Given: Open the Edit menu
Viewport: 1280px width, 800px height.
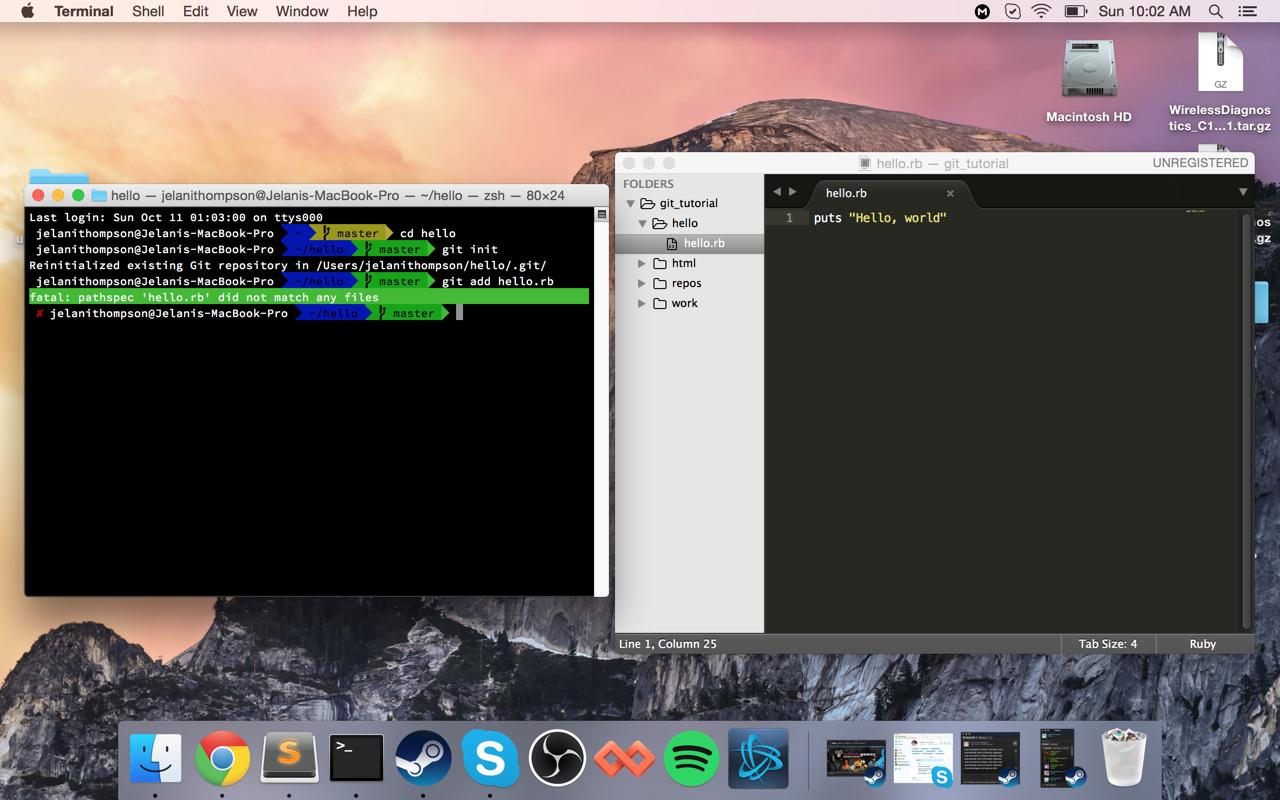Looking at the screenshot, I should (x=196, y=11).
